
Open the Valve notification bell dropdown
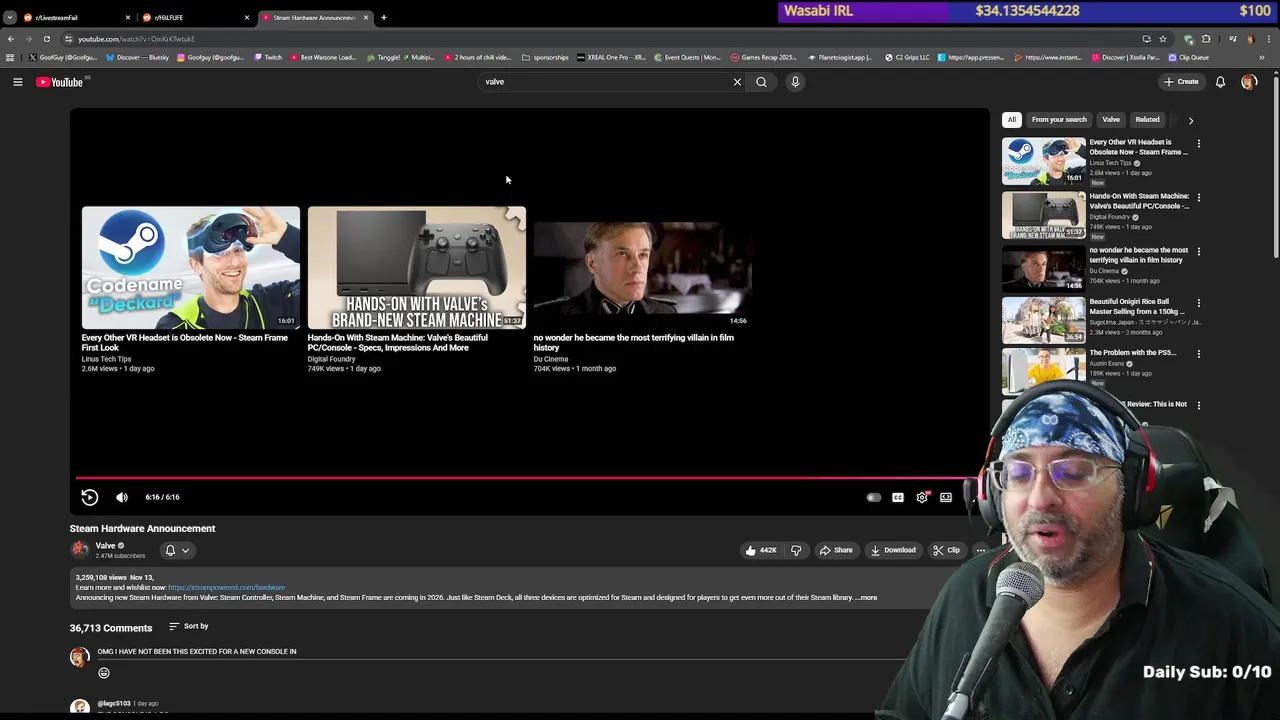177,550
